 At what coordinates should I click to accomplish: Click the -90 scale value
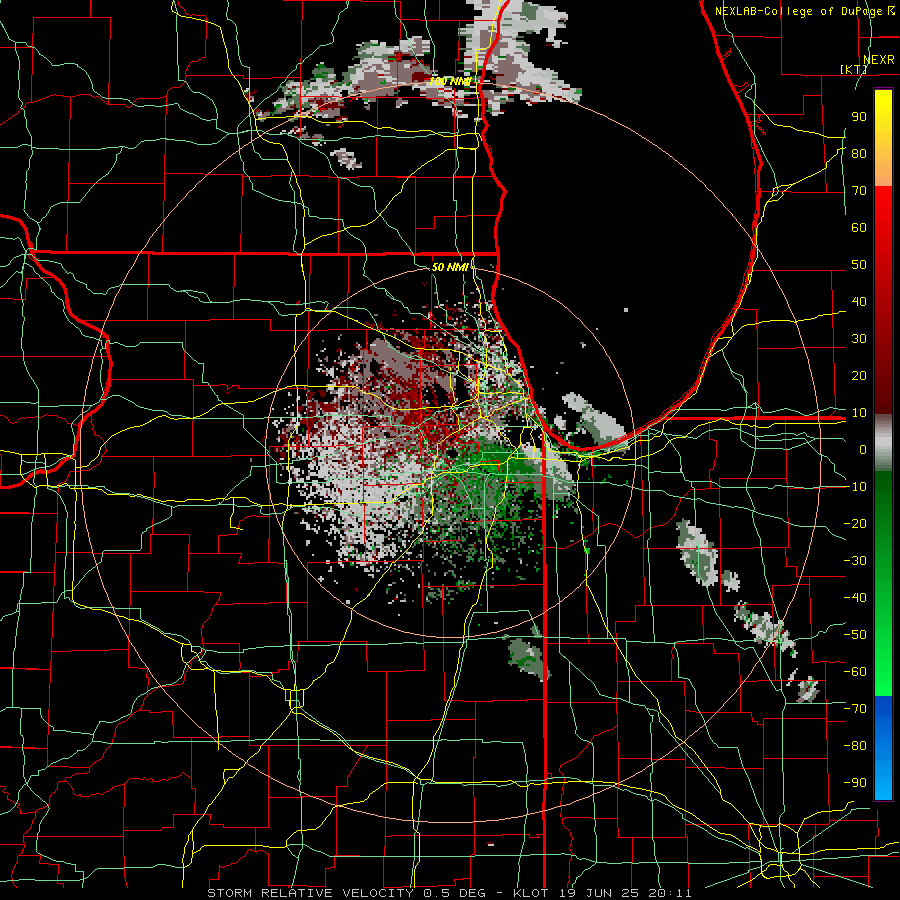pyautogui.click(x=855, y=783)
